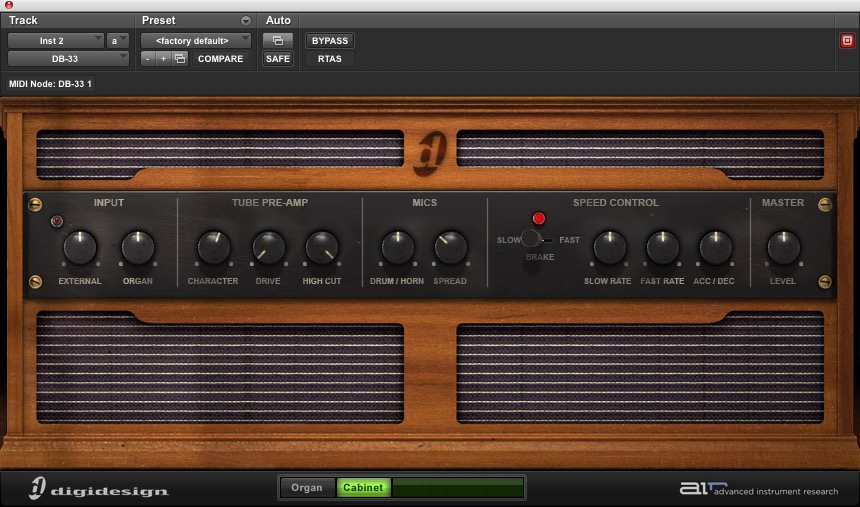860x507 pixels.
Task: Toggle the BYPASS button
Action: point(330,41)
